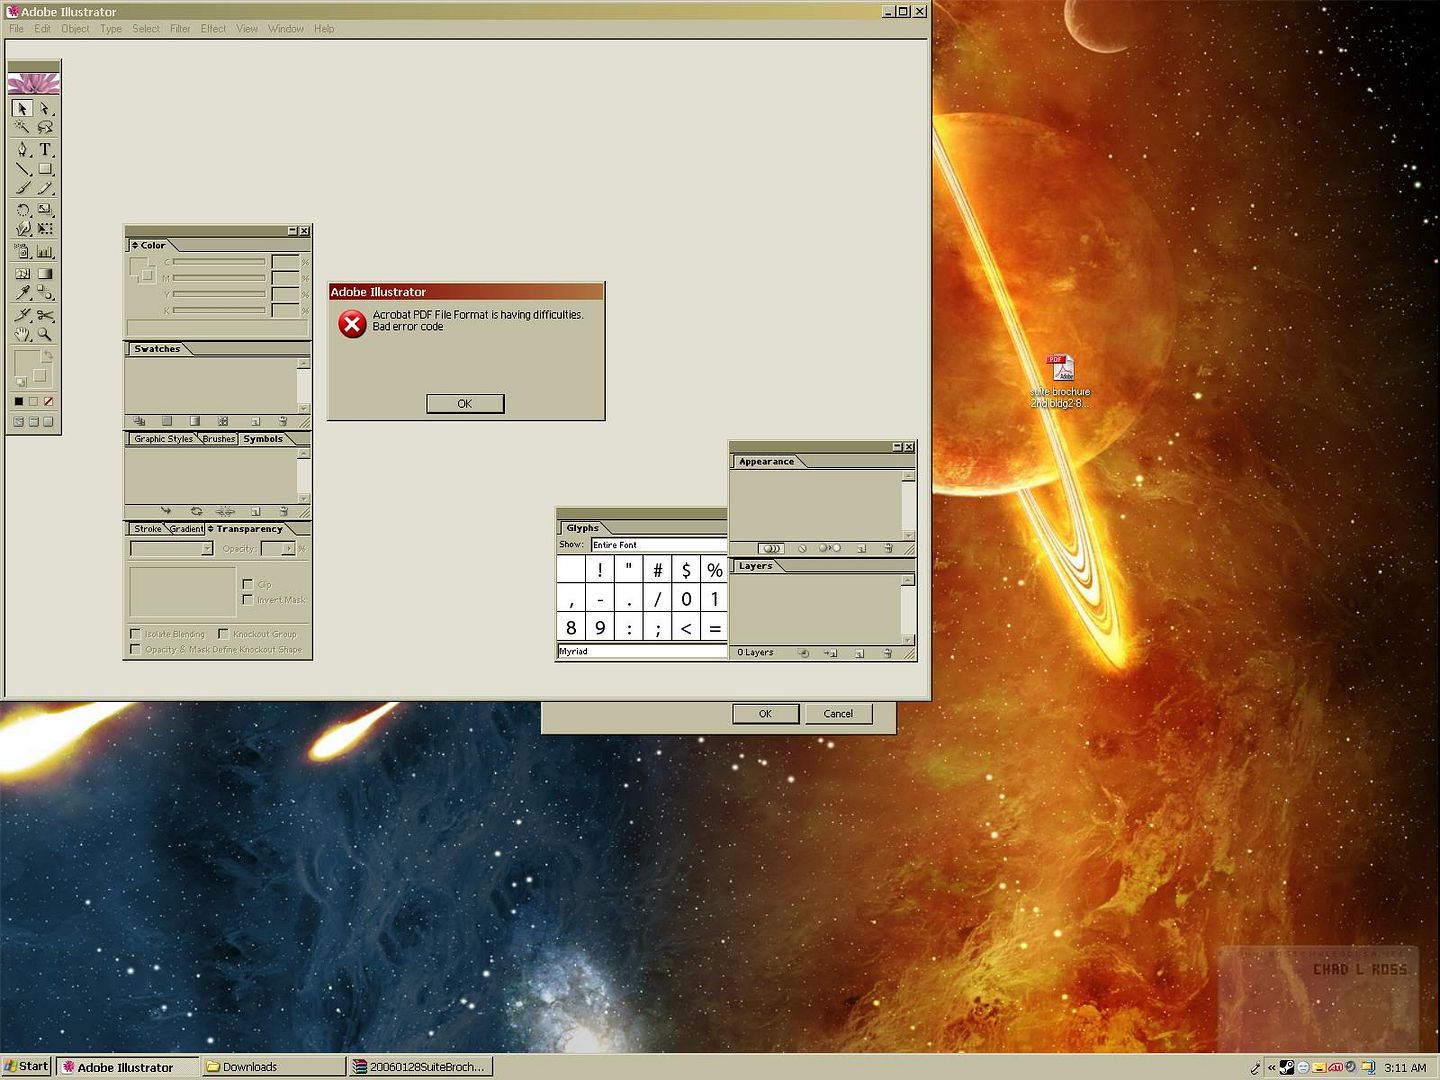
Task: Open the Effect menu
Action: (213, 29)
